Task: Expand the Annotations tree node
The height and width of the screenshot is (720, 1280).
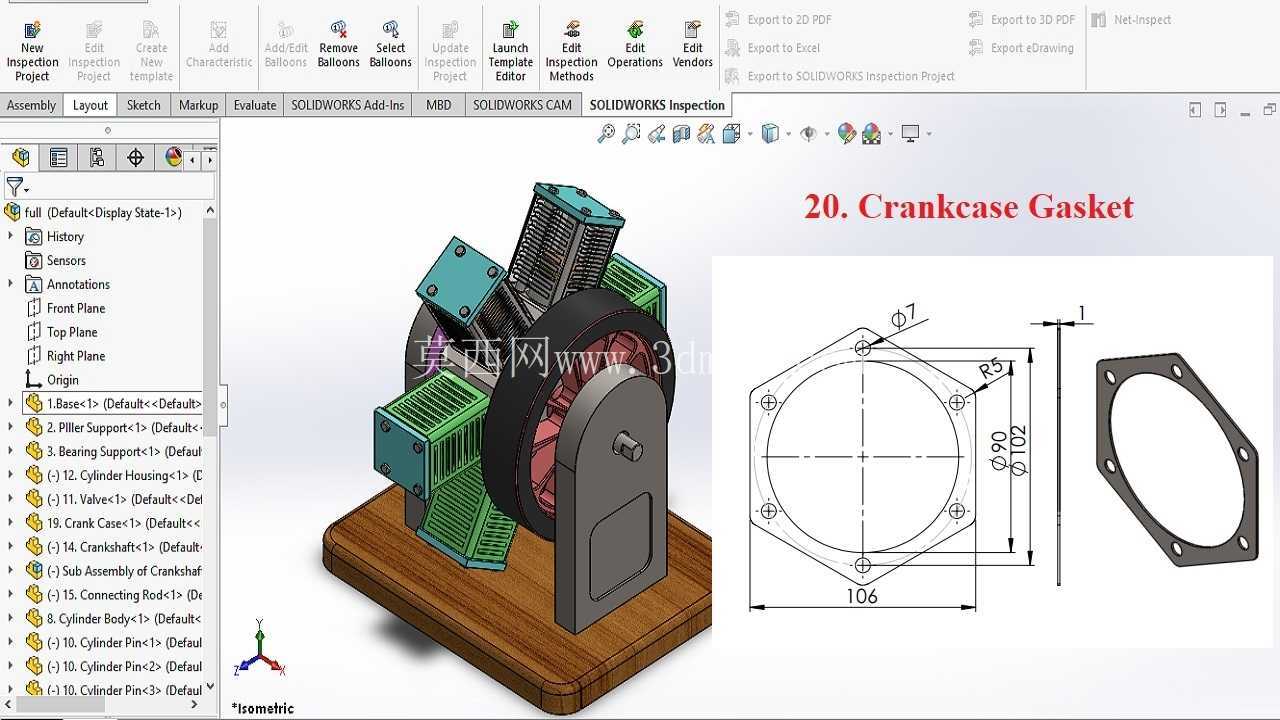Action: click(x=11, y=284)
